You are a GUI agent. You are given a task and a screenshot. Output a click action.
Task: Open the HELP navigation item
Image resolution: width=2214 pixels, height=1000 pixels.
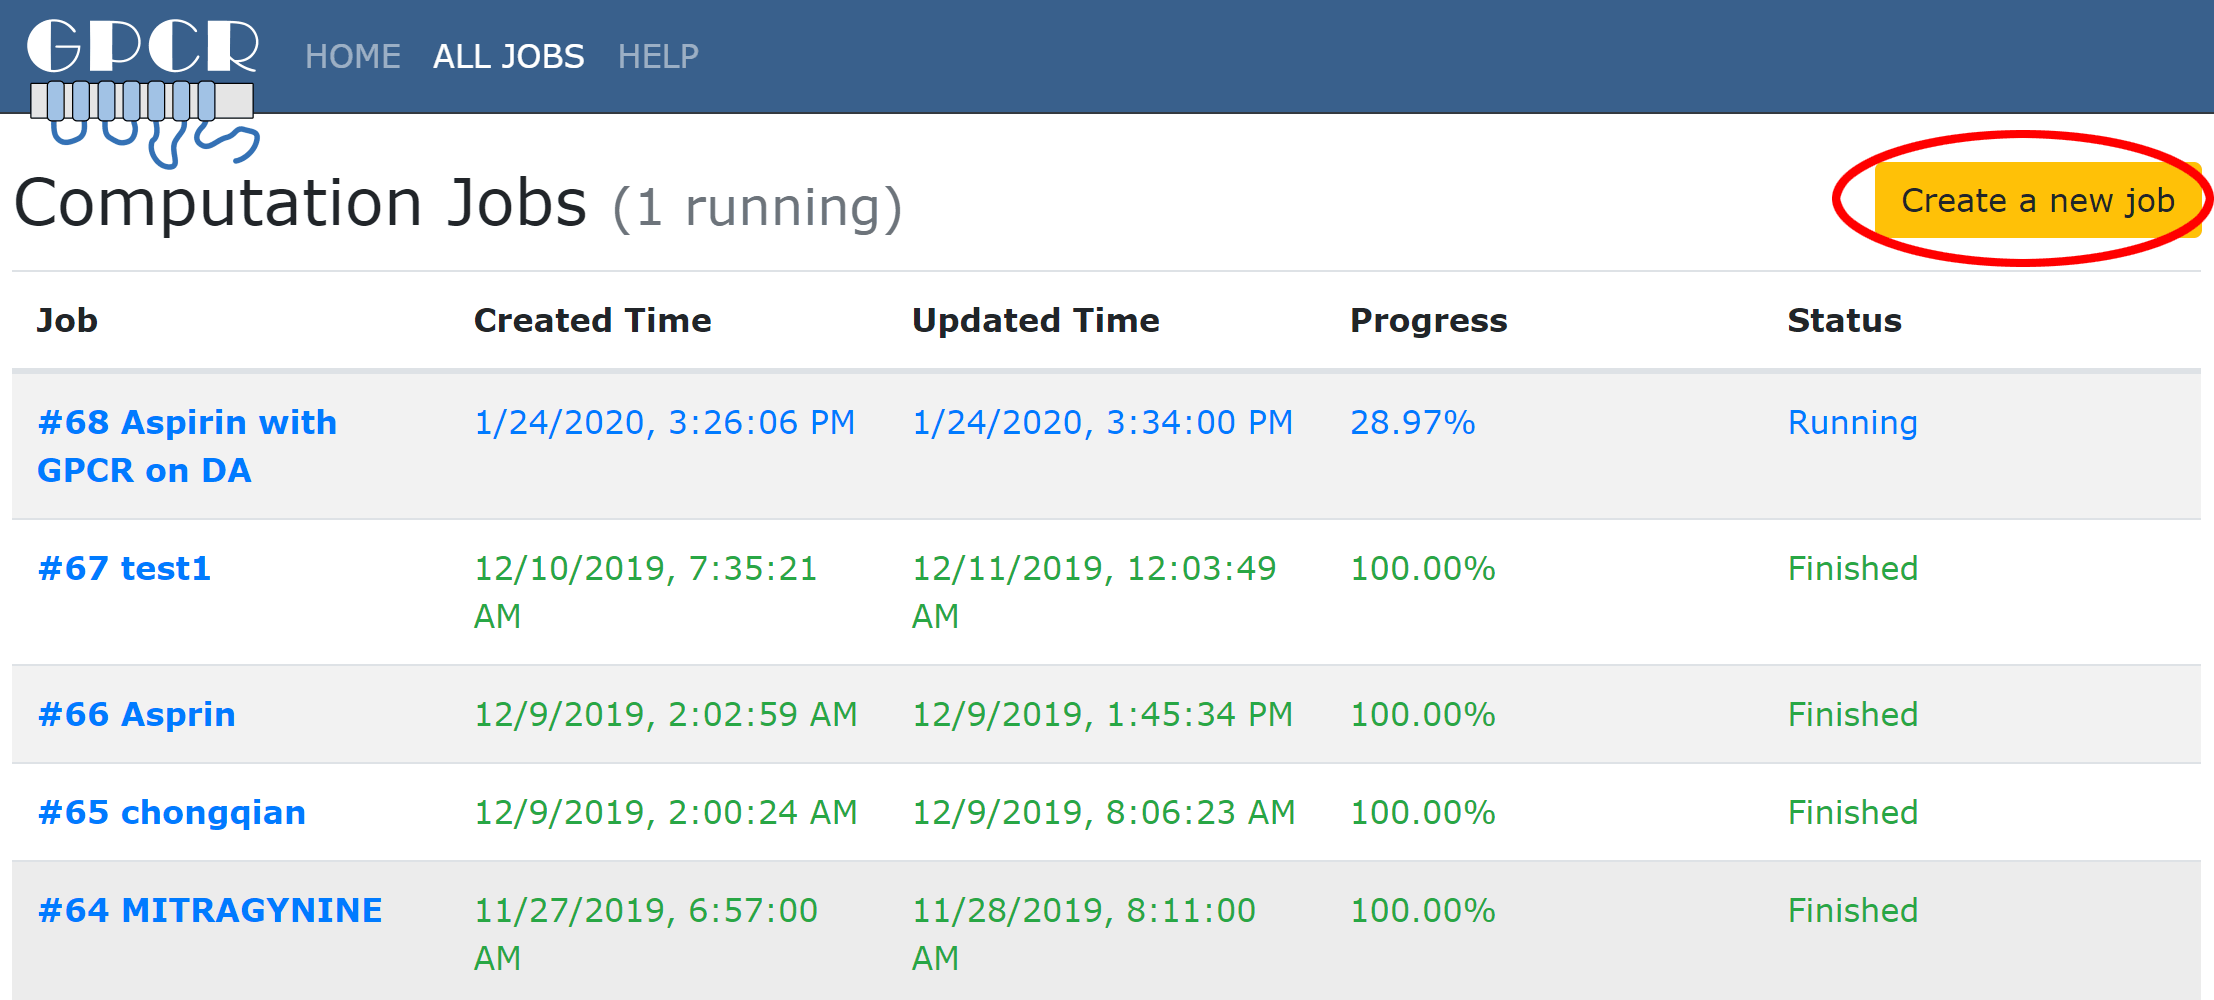click(657, 57)
